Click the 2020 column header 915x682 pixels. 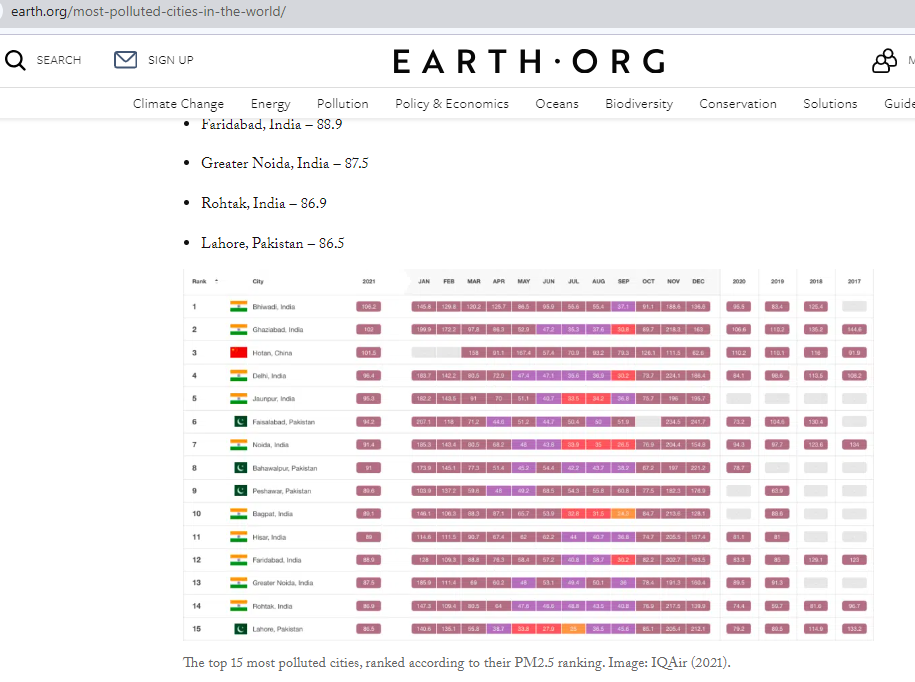point(739,281)
